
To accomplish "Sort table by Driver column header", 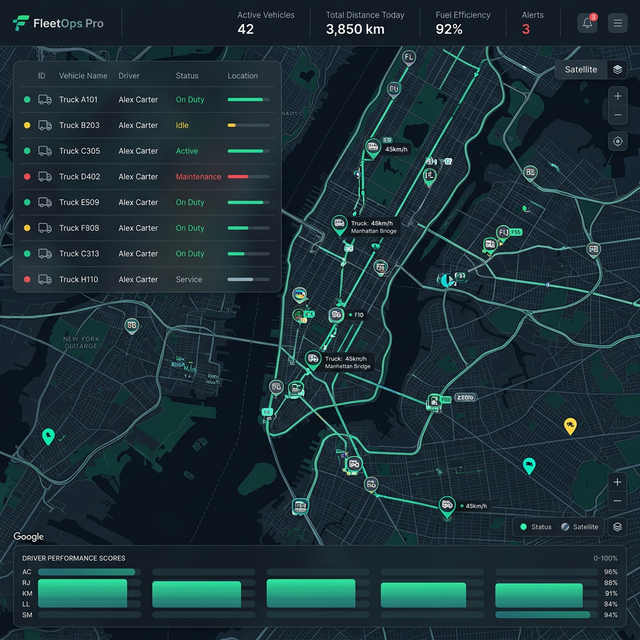I will click(129, 76).
